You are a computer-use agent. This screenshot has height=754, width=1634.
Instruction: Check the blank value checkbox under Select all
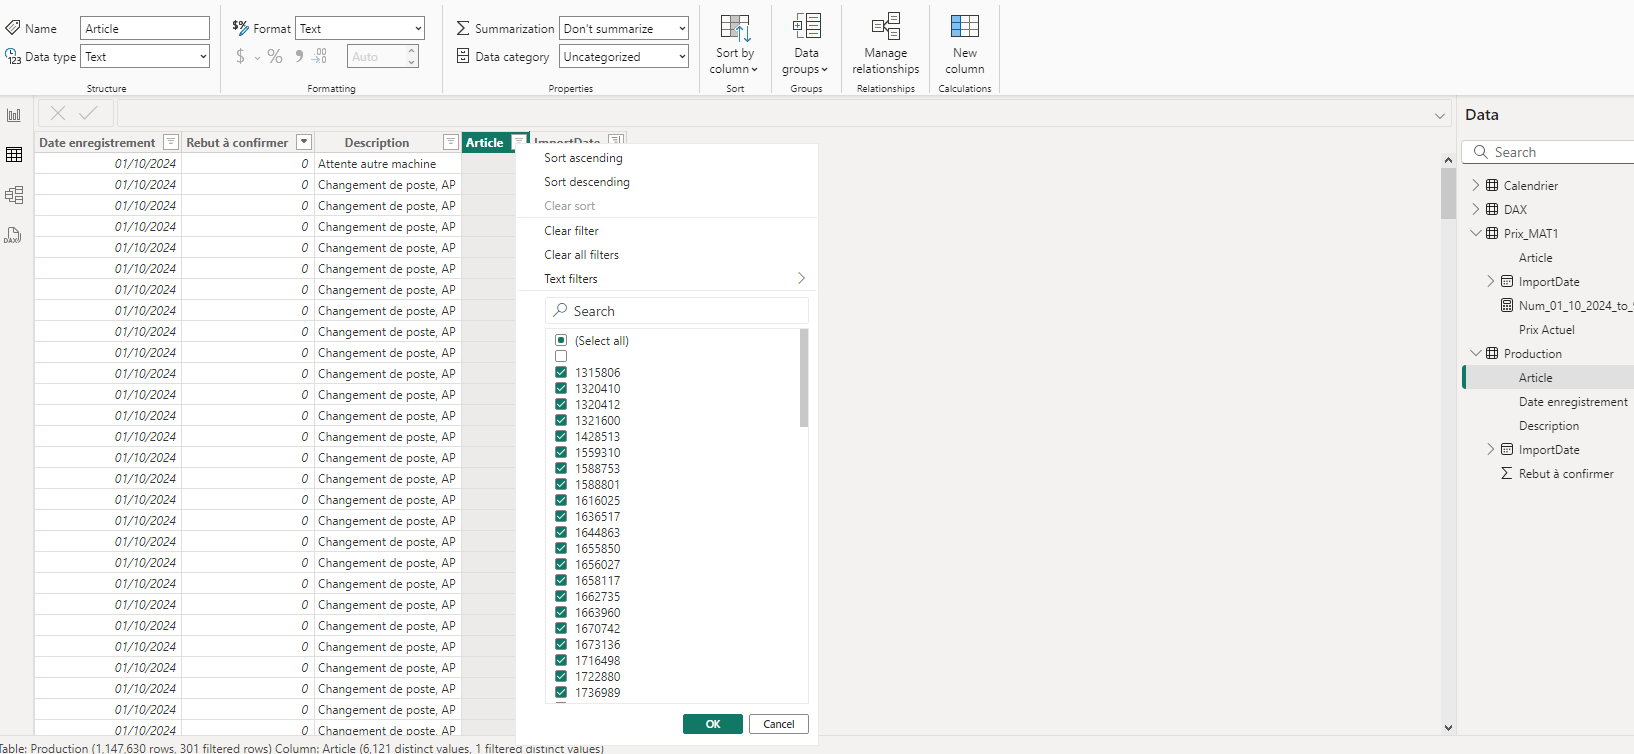561,356
